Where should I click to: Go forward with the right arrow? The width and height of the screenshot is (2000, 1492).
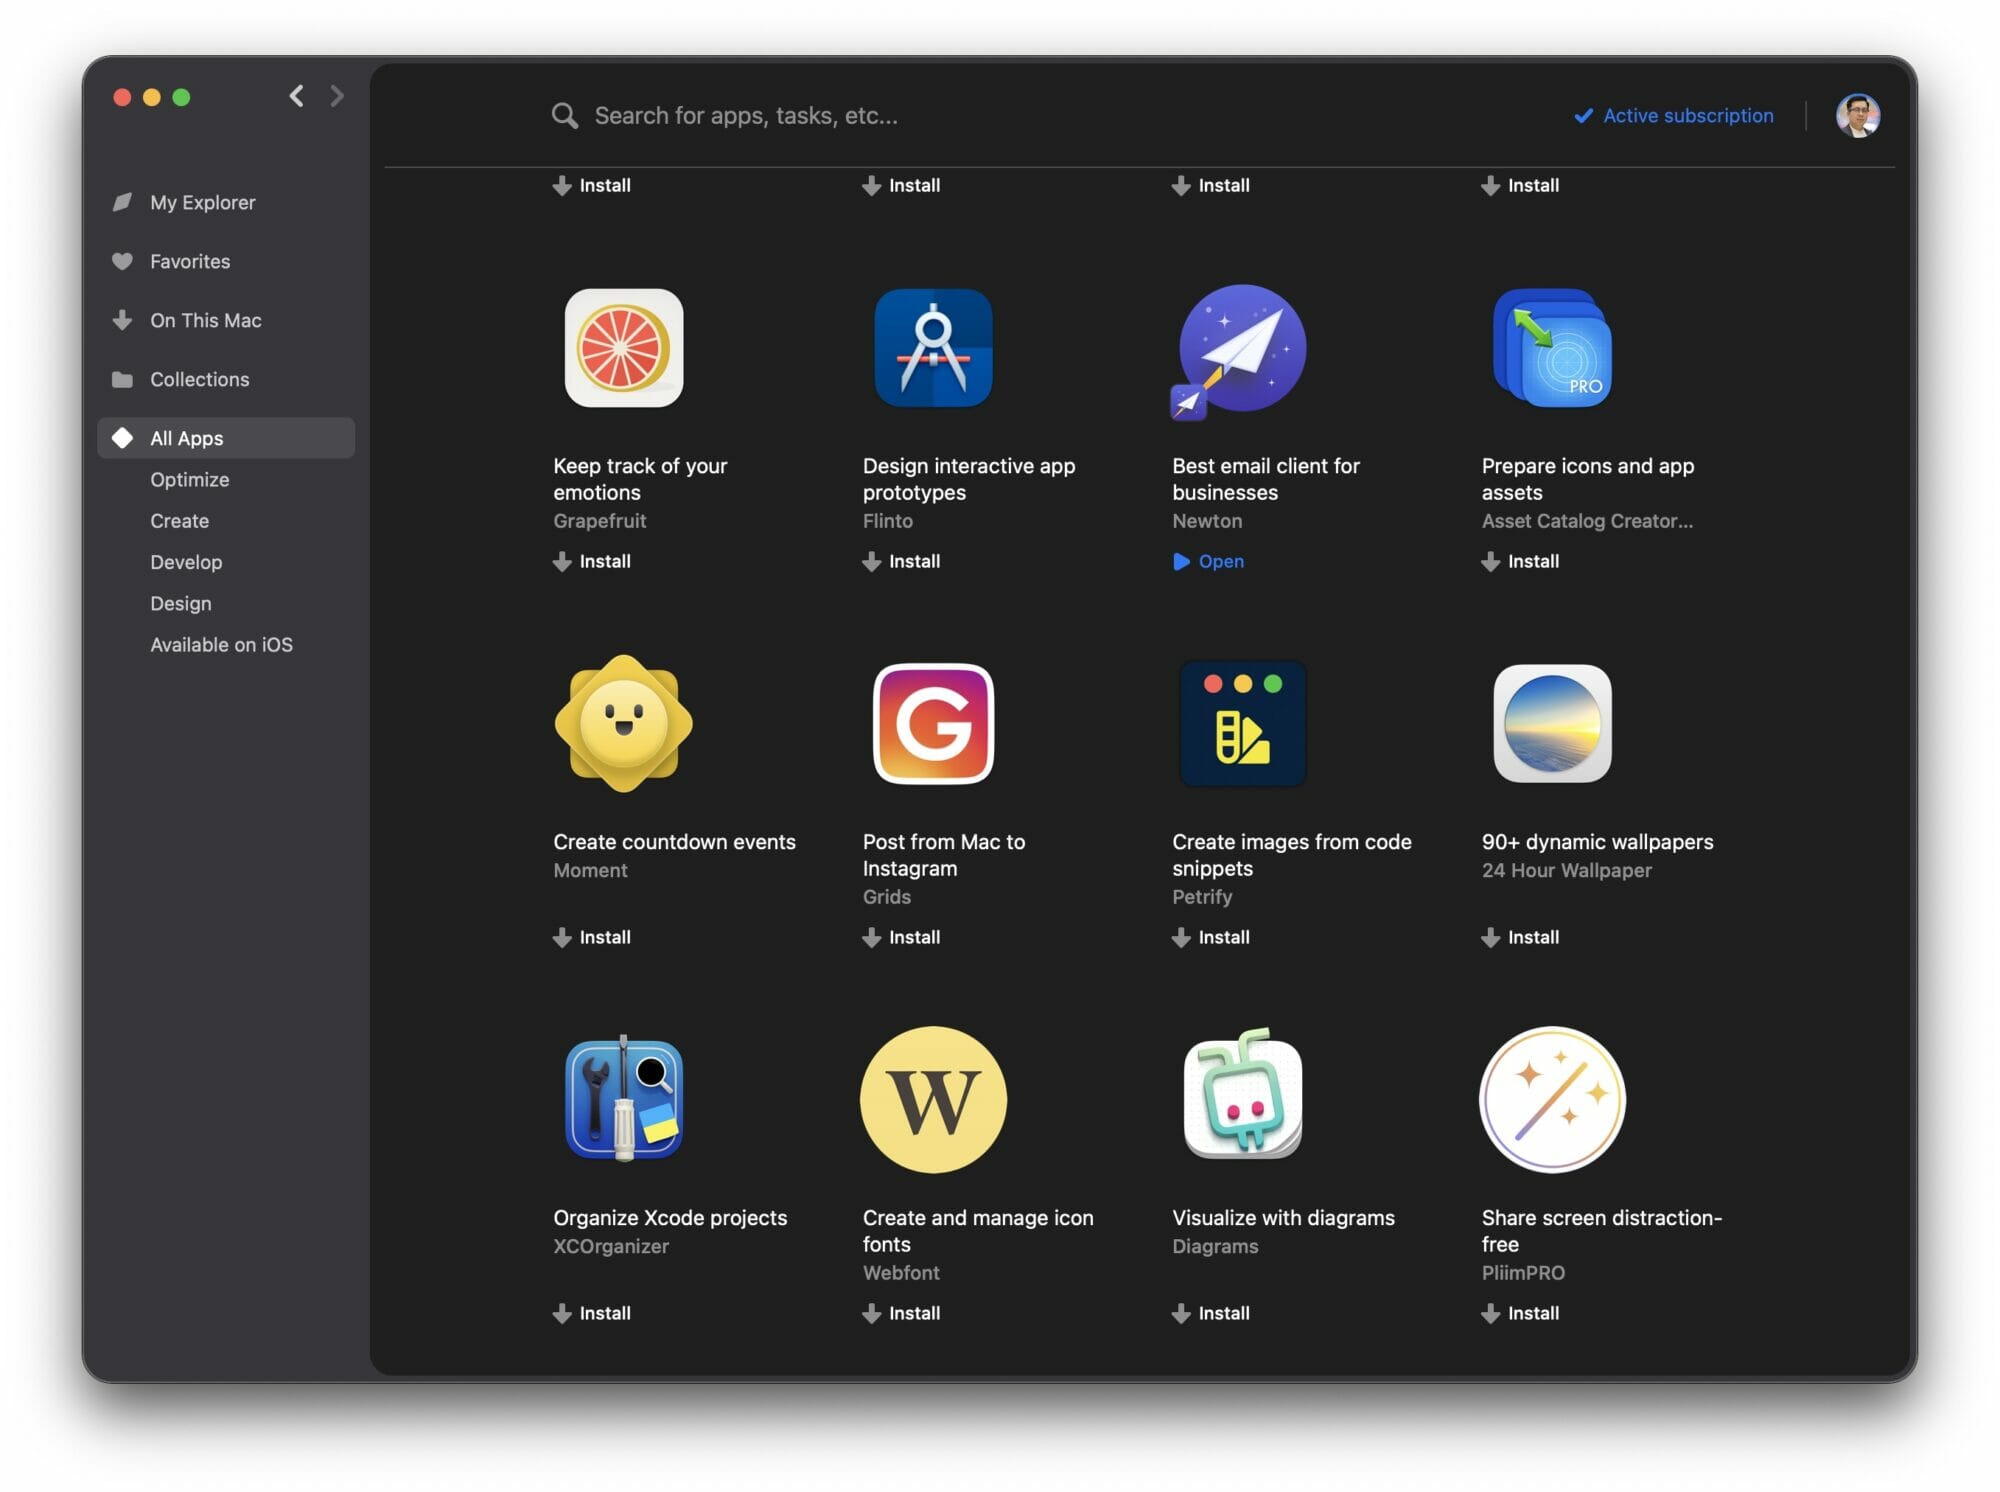click(337, 96)
